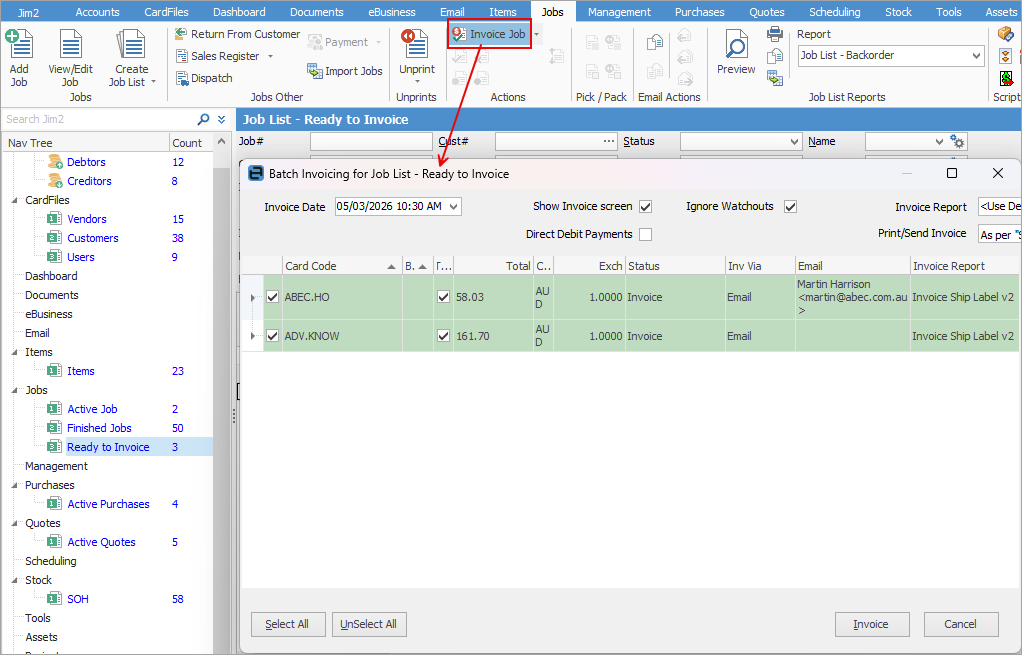Click the search magnifier in Search Jim2

pos(203,119)
